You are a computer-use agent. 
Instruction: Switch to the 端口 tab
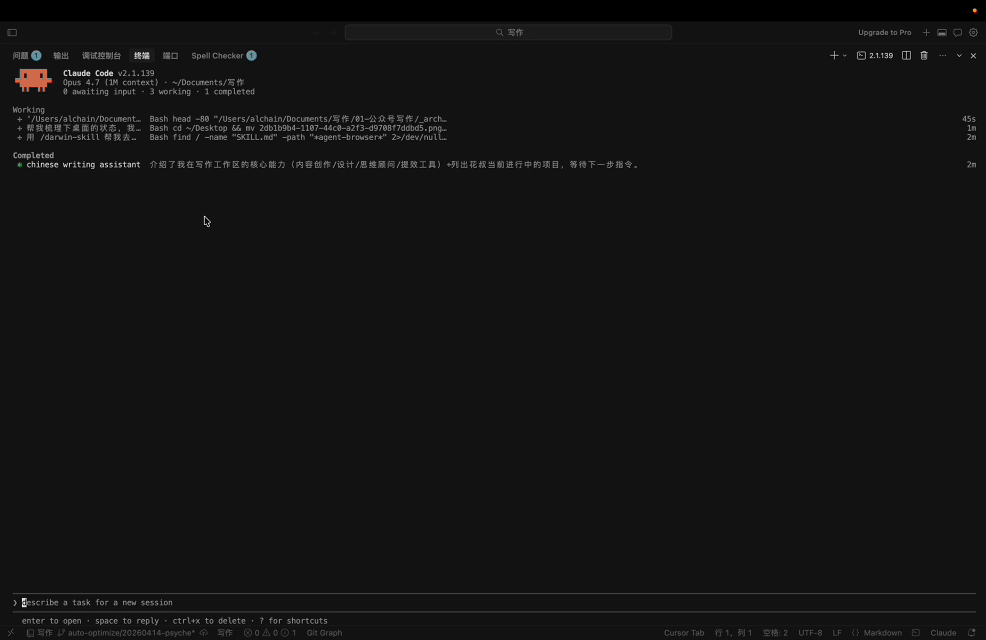click(170, 56)
